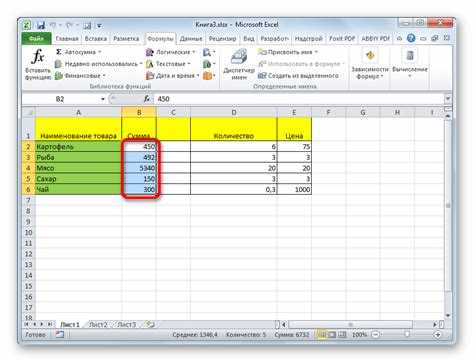
Task: Select row 7 header
Action: 28,200
